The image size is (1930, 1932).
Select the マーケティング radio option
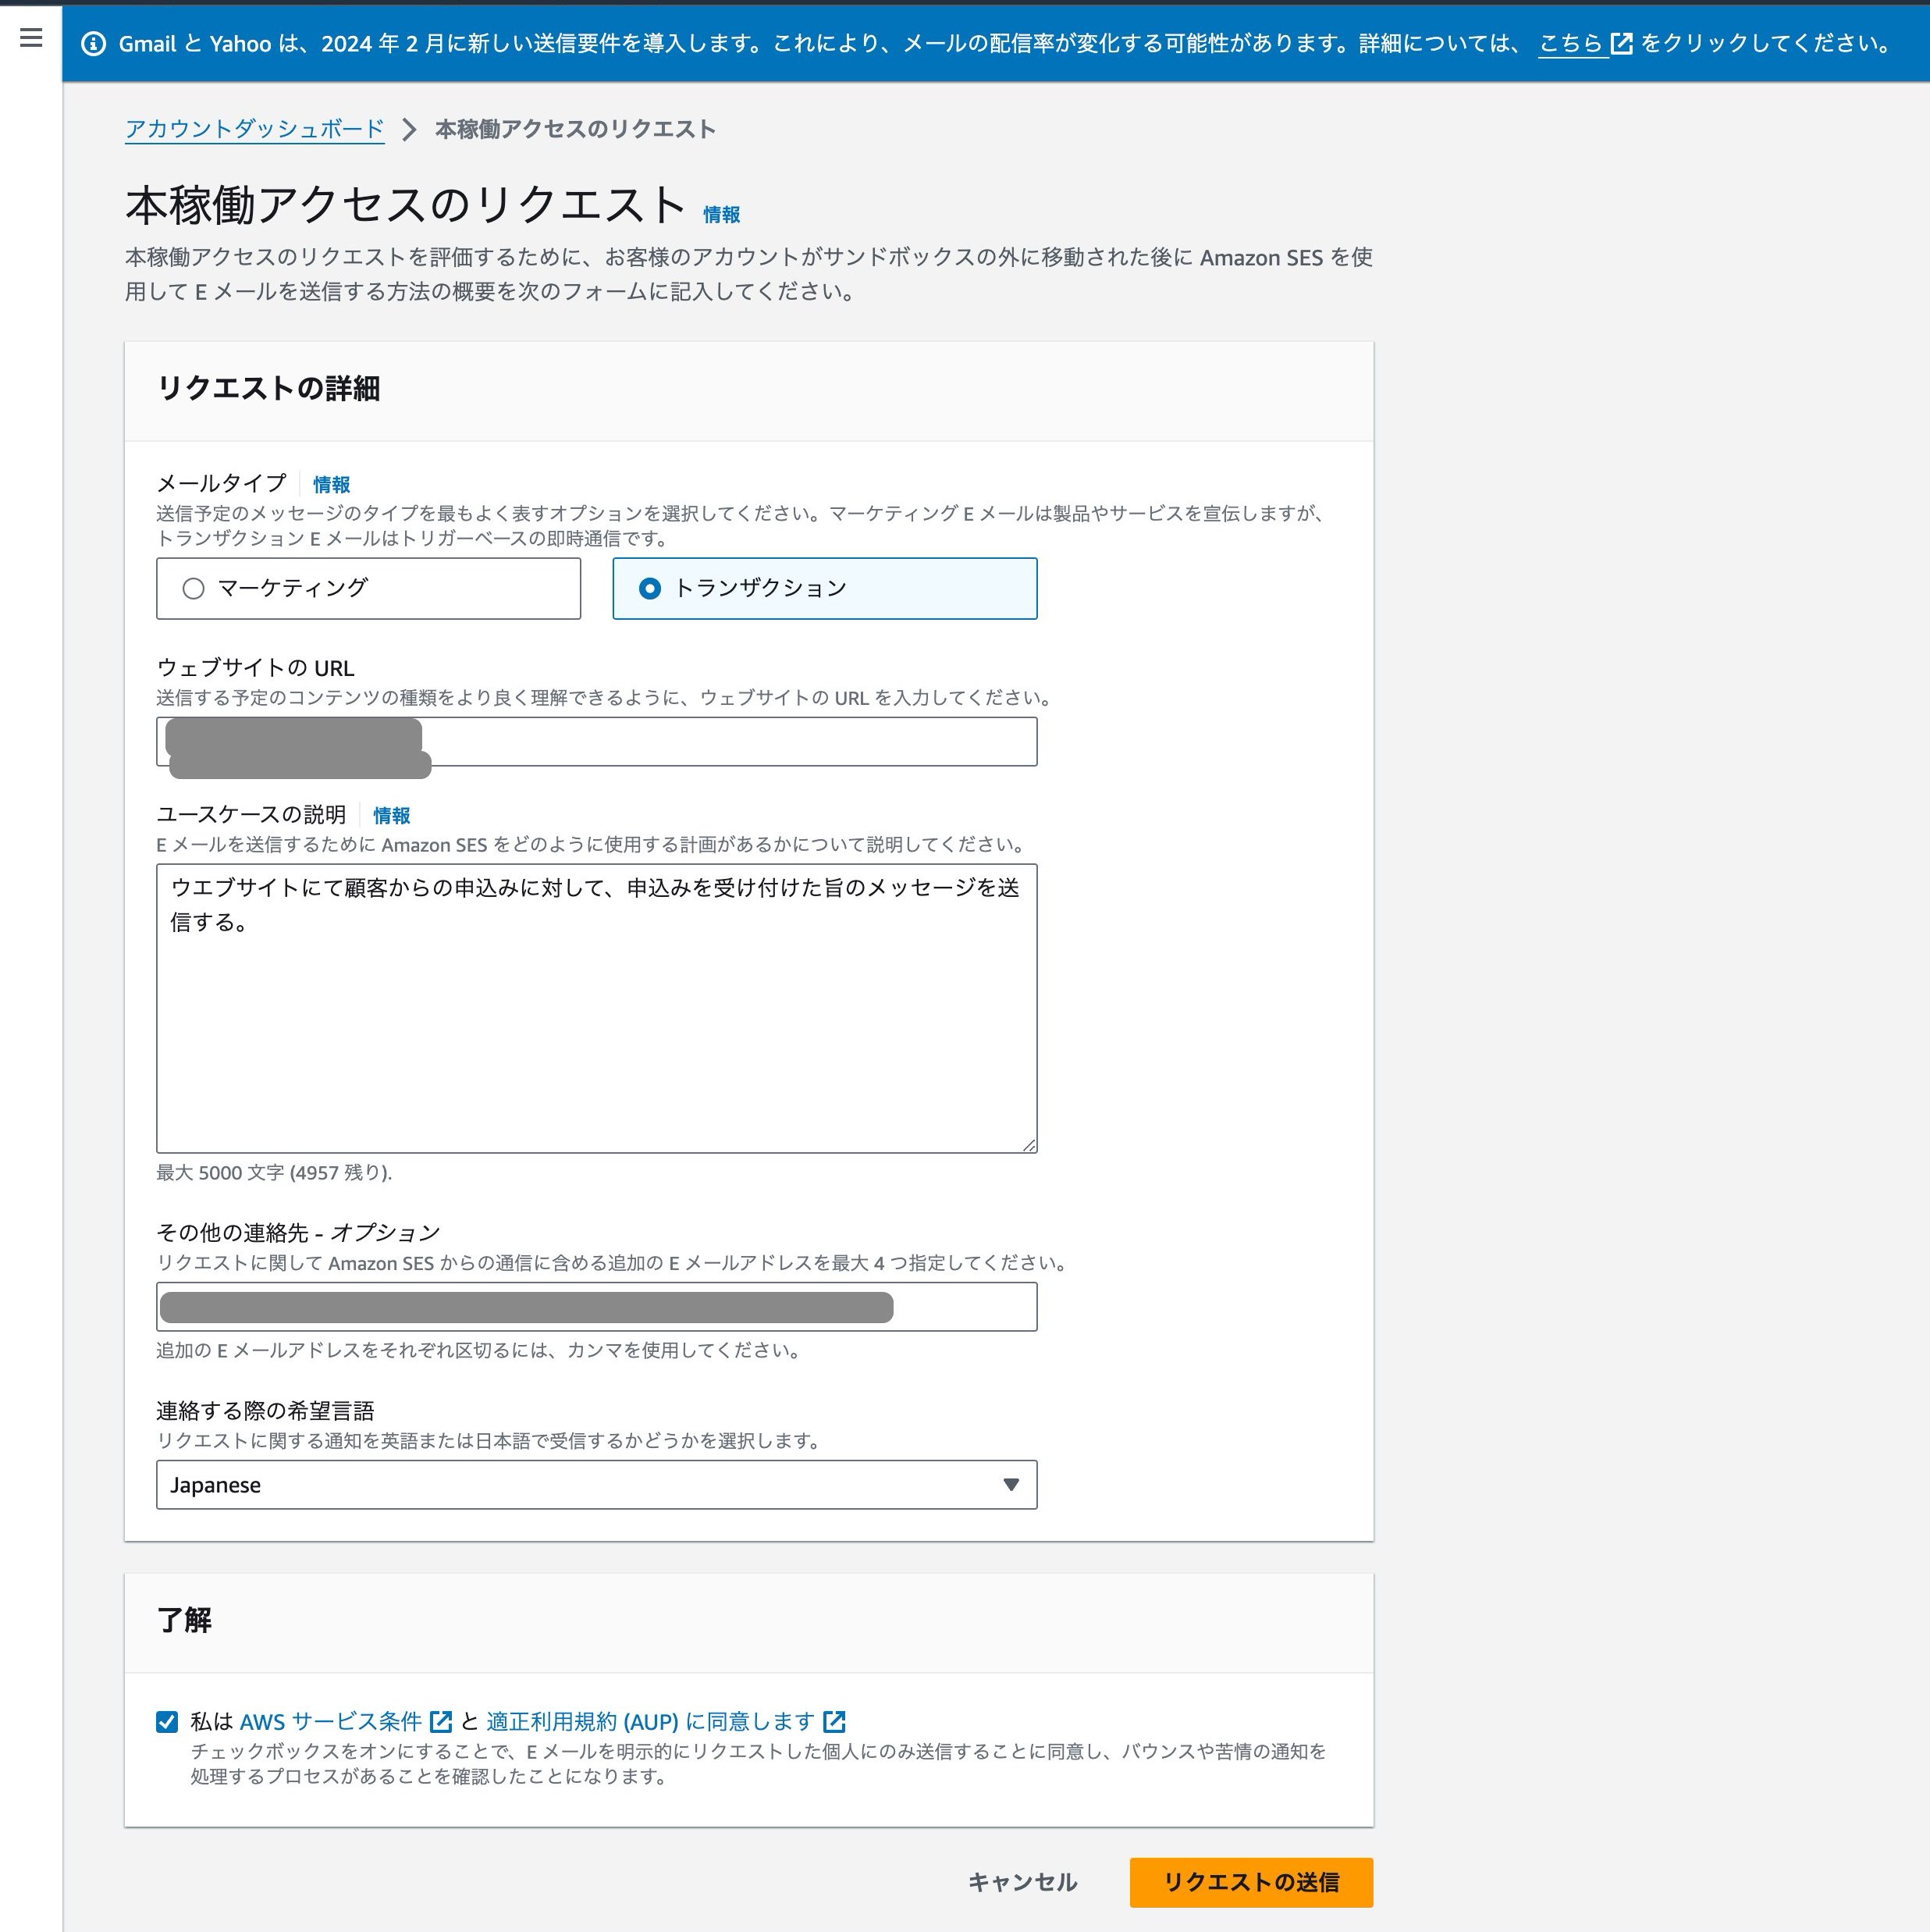[368, 588]
